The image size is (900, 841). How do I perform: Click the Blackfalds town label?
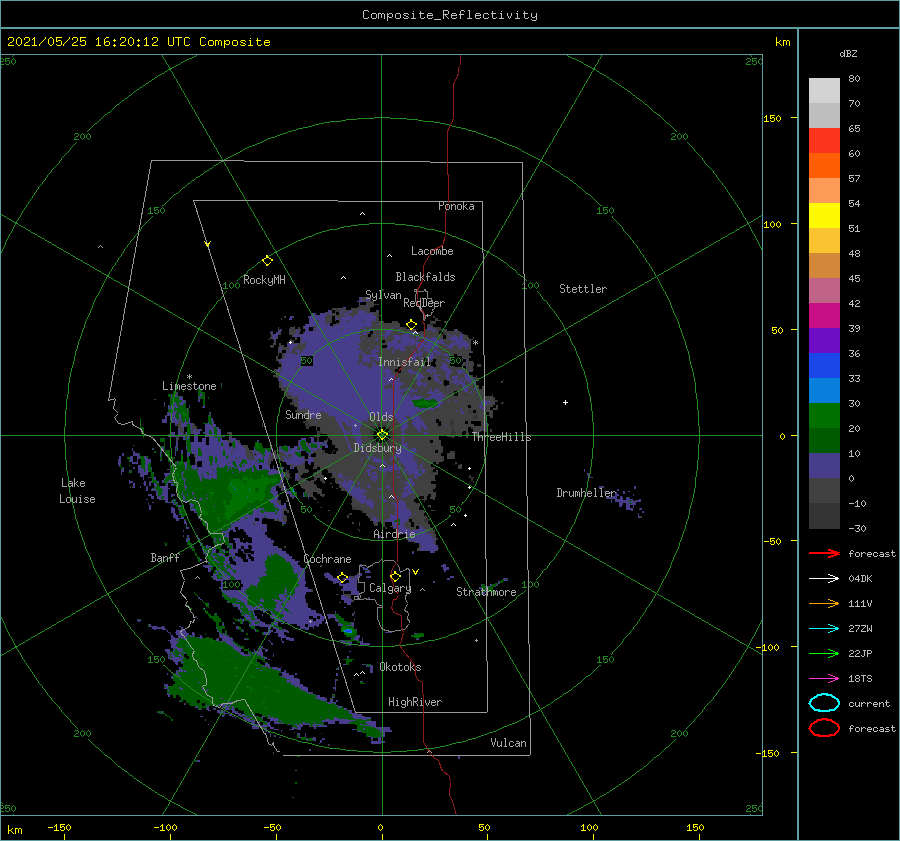(425, 277)
